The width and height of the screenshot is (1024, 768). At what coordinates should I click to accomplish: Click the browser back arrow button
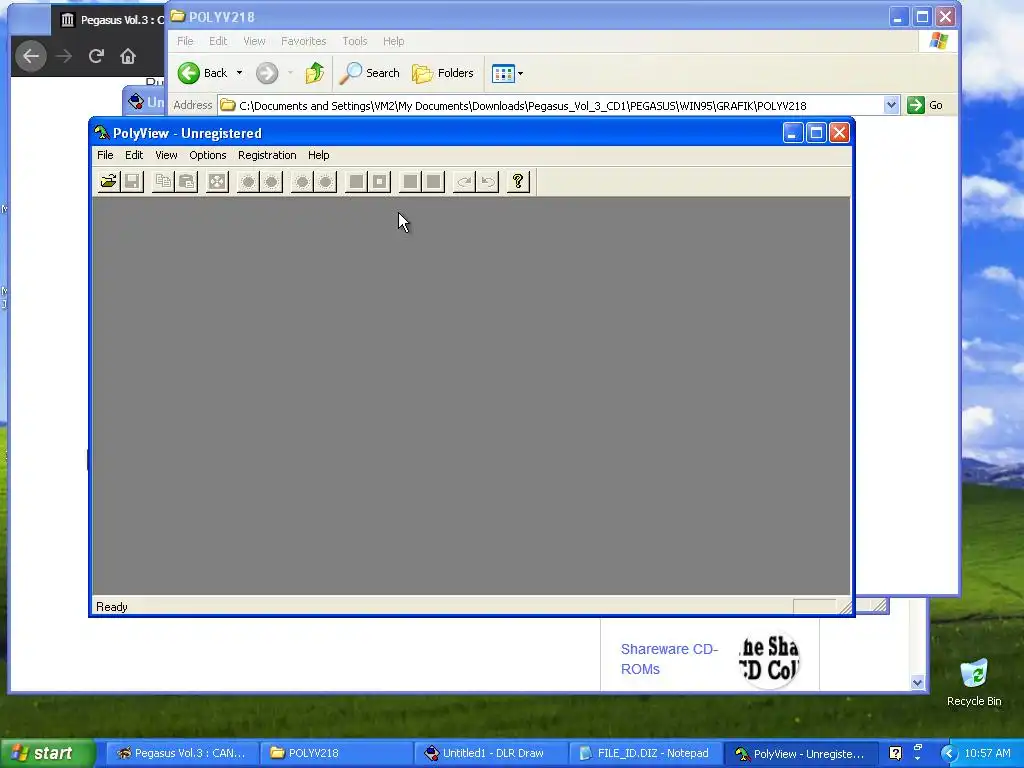click(31, 56)
